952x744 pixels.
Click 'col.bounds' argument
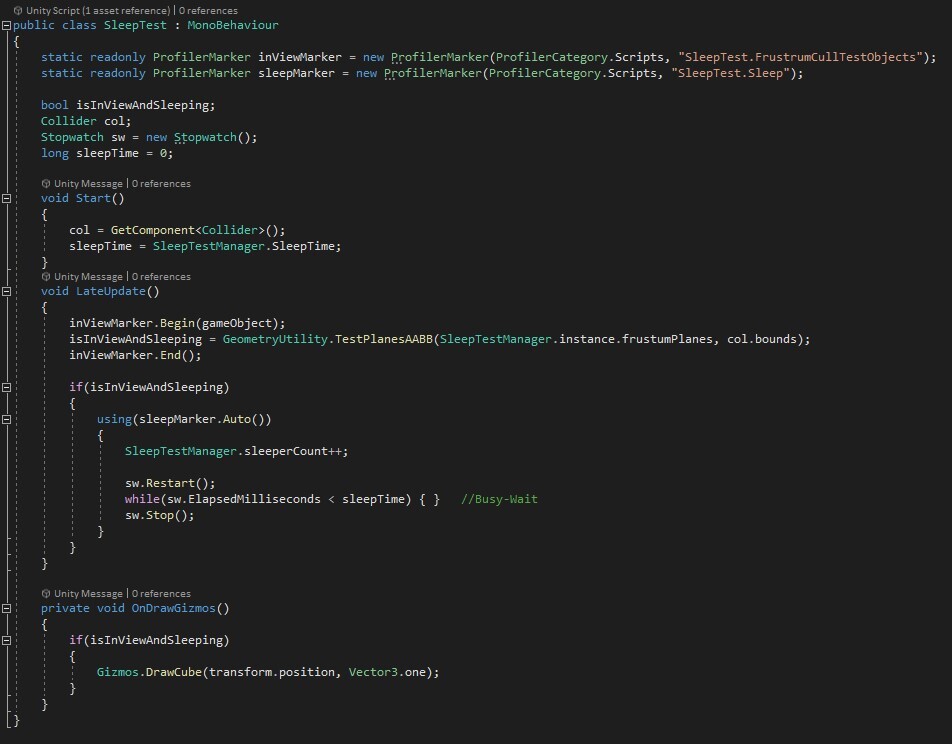coord(762,339)
